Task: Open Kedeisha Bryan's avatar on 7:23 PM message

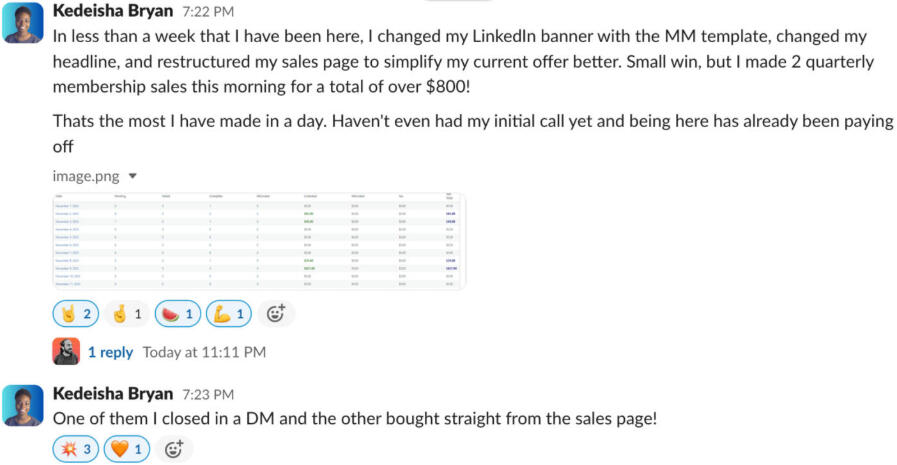Action: pyautogui.click(x=22, y=404)
